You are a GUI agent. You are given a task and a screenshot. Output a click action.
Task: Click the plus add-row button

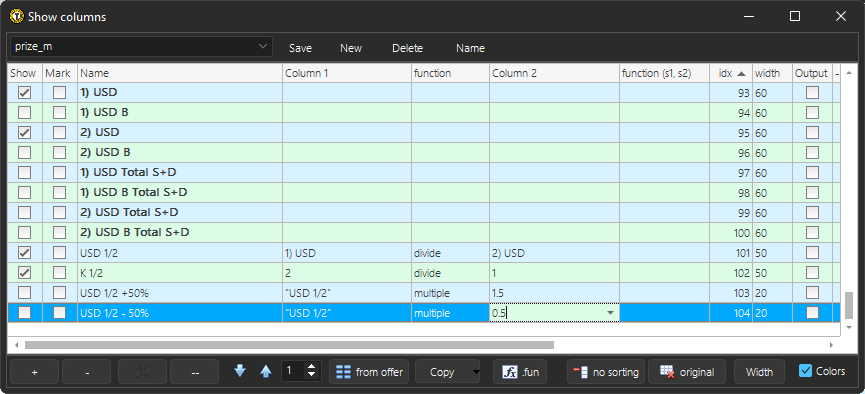coord(34,372)
